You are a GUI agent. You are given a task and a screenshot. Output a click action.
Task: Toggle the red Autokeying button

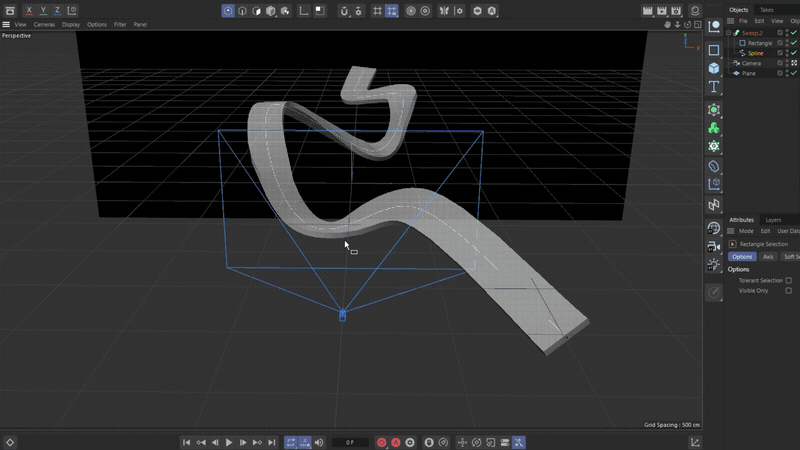pyautogui.click(x=395, y=442)
